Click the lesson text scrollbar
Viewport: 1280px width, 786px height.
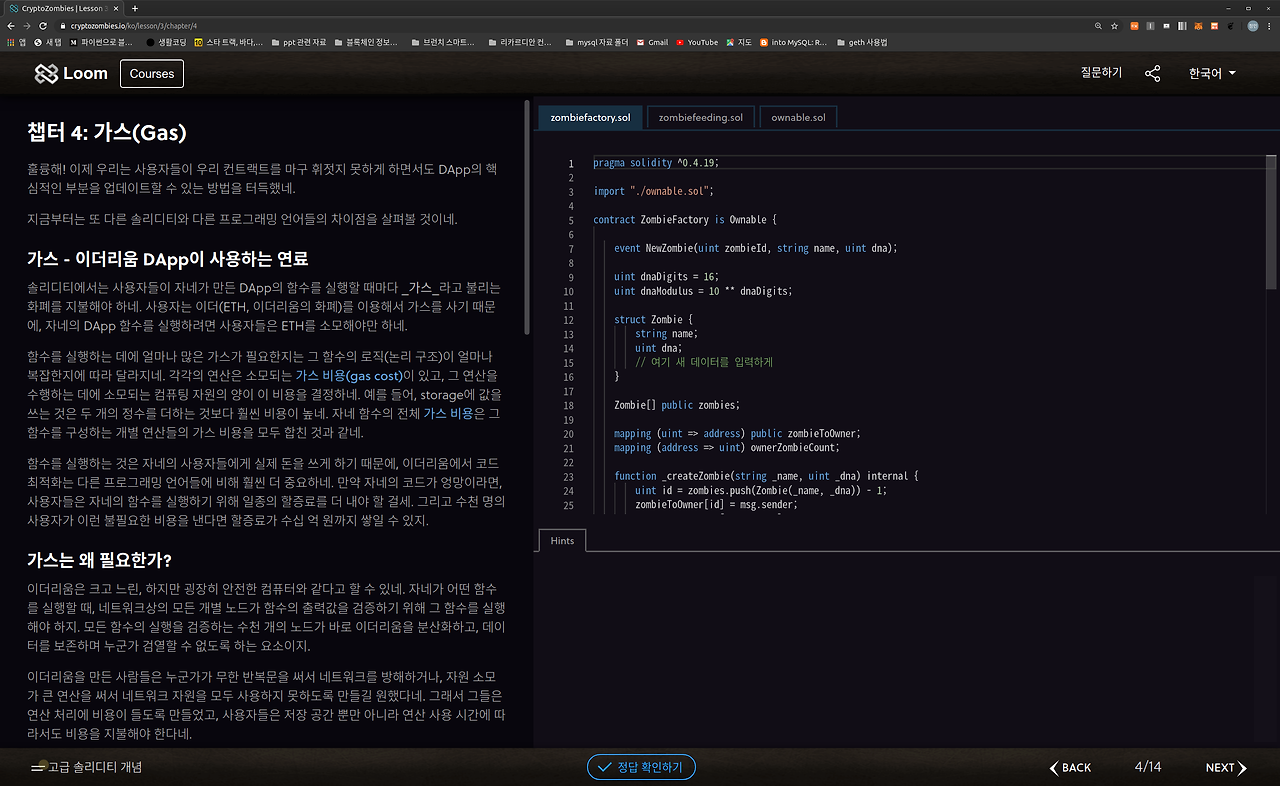(527, 216)
